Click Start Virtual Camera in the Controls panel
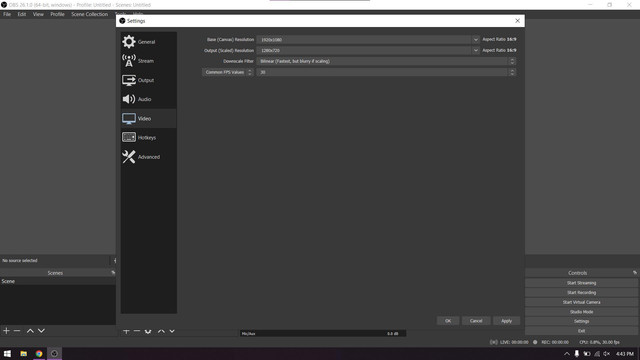640x360 pixels. pyautogui.click(x=581, y=302)
